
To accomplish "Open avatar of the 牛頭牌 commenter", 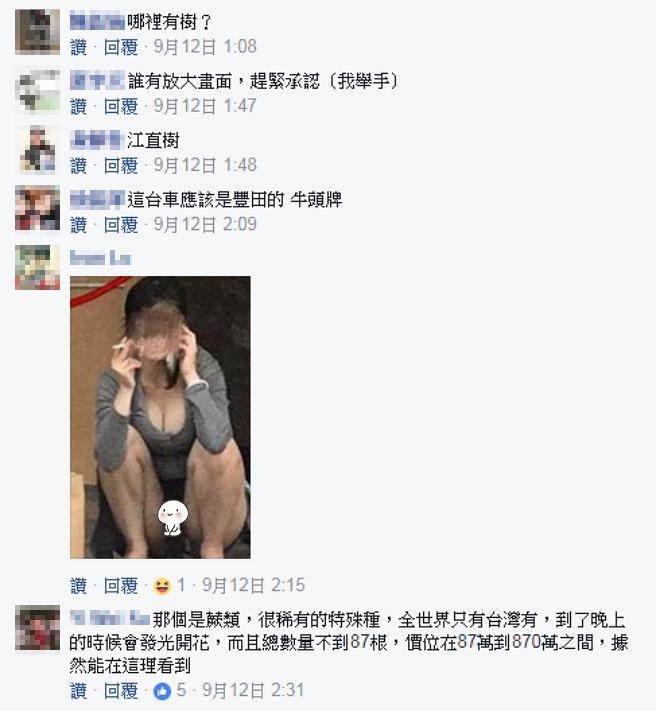I will (38, 208).
